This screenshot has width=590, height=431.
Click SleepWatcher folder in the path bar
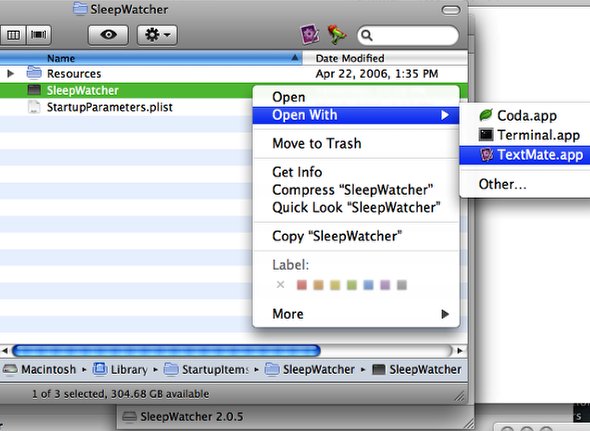(310, 370)
